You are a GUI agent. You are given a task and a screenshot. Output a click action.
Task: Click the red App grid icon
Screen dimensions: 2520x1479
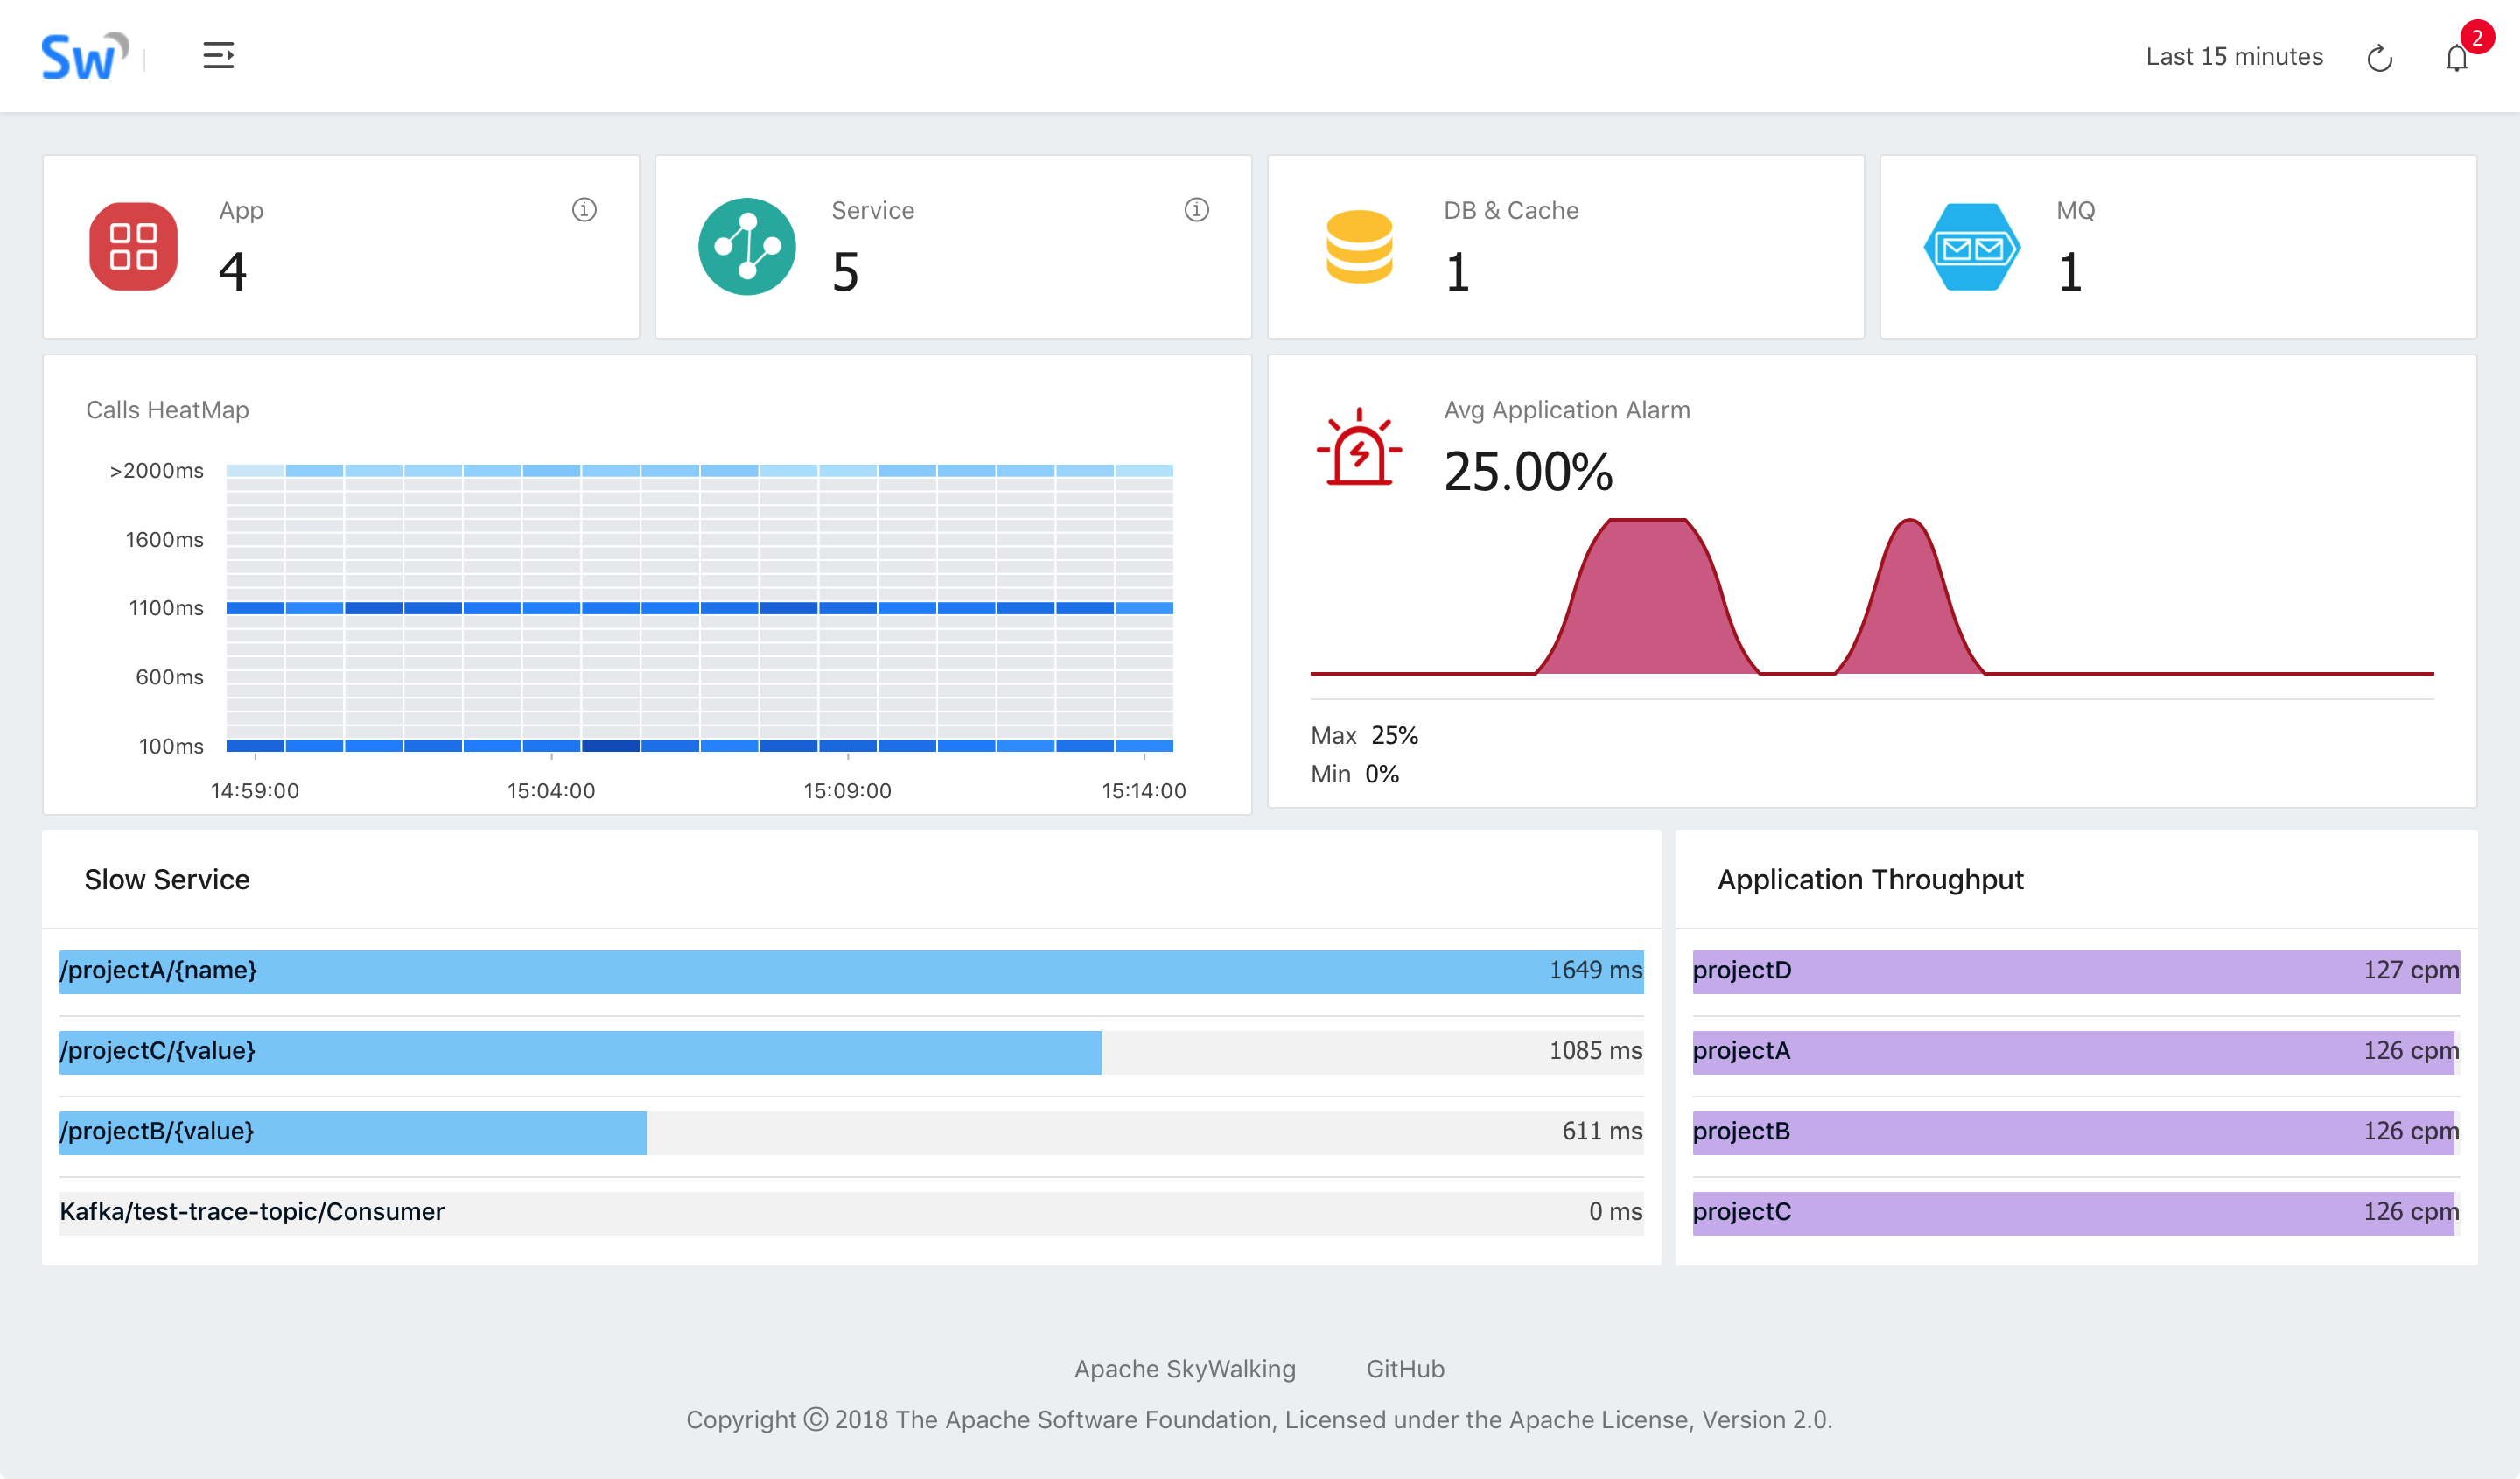pyautogui.click(x=133, y=246)
